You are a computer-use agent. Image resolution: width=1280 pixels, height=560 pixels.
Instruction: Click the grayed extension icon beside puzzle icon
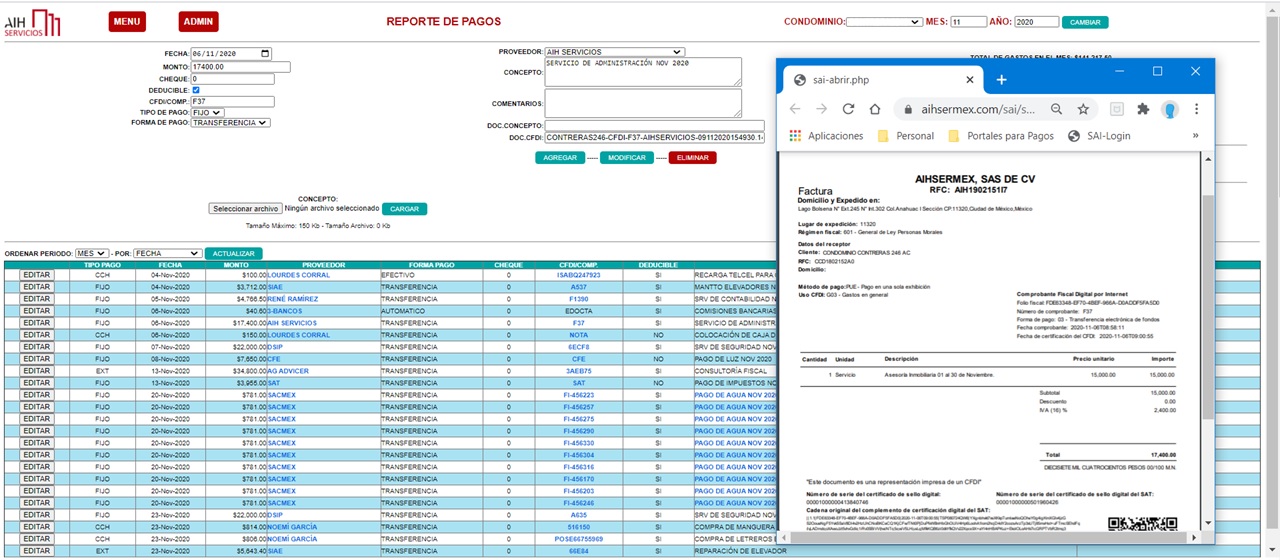coord(1117,109)
